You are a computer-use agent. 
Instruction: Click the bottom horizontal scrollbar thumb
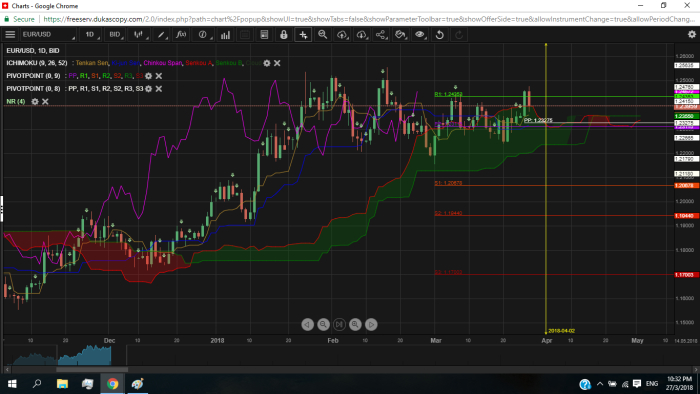92,369
